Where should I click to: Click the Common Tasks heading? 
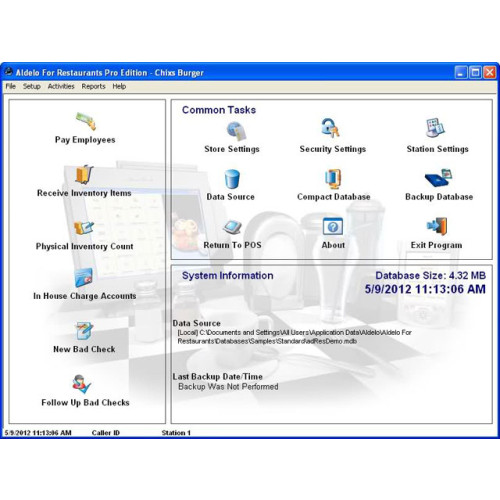click(219, 110)
